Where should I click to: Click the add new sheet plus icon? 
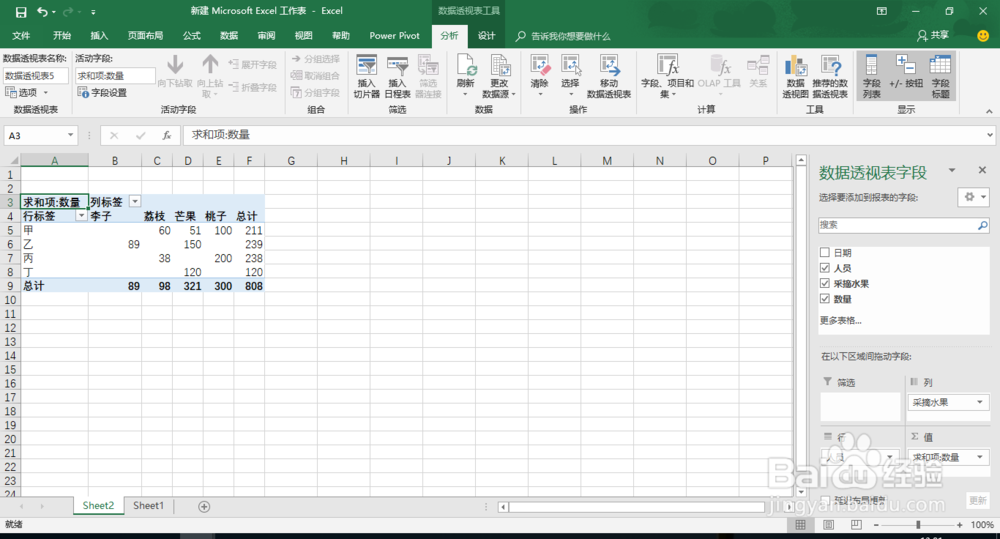click(204, 506)
